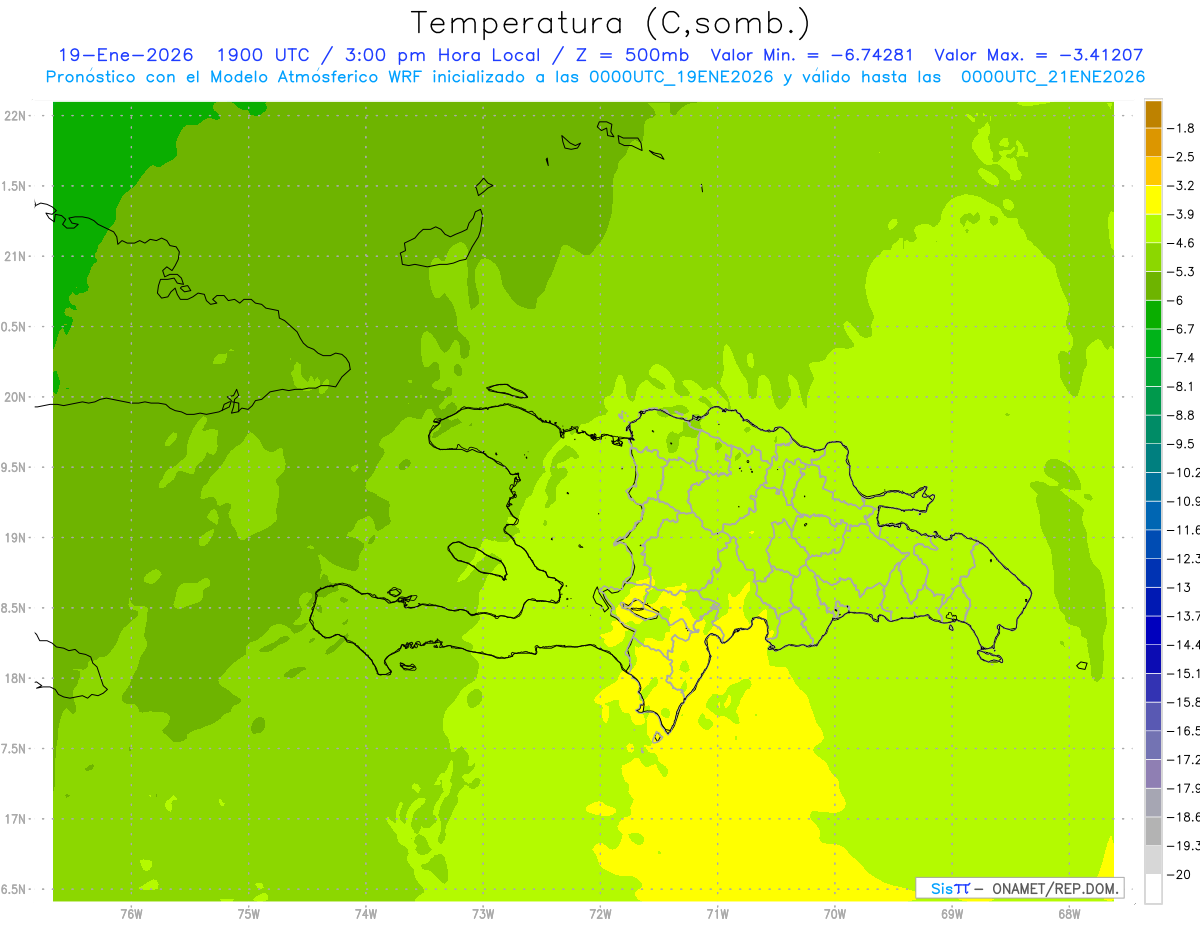
Task: Pick the orange swatch between -1.8 and -2.5
Action: tap(1153, 143)
